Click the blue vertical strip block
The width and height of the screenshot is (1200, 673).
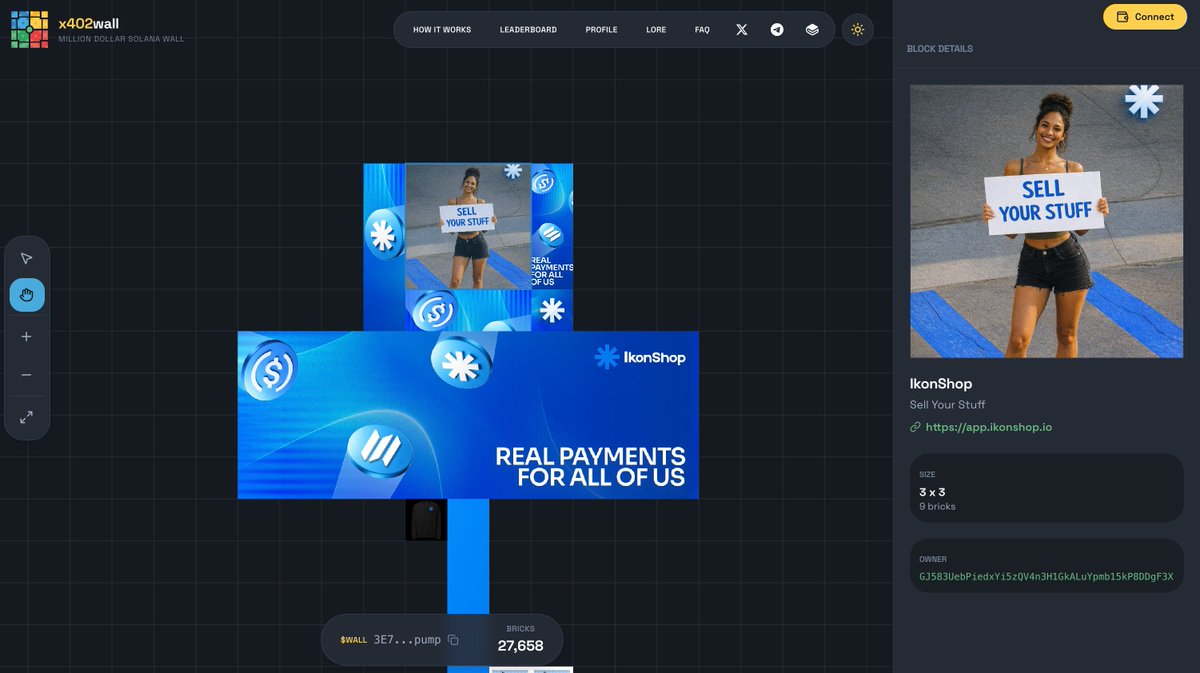pos(468,556)
